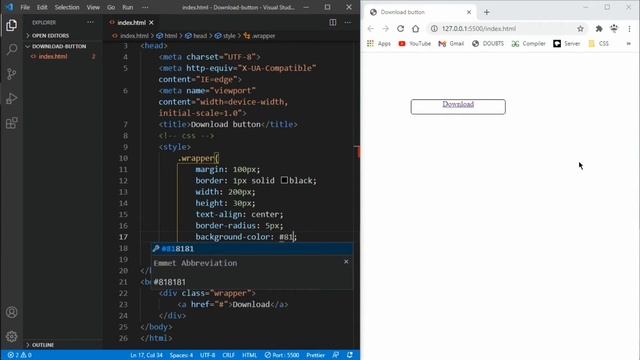Open the YouTube bookmark
This screenshot has width=640, height=360.
(414, 44)
